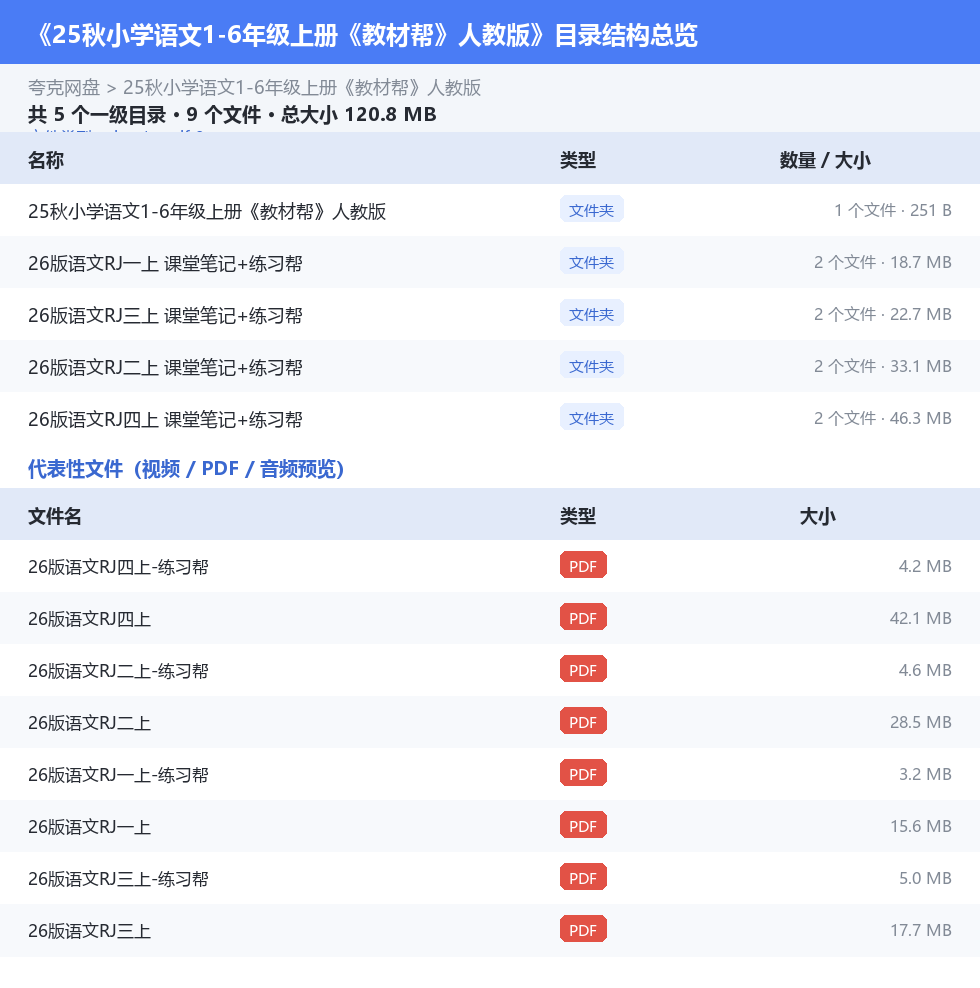This screenshot has height=988, width=980.
Task: Click the 数量 / 大小 column header
Action: tap(825, 160)
